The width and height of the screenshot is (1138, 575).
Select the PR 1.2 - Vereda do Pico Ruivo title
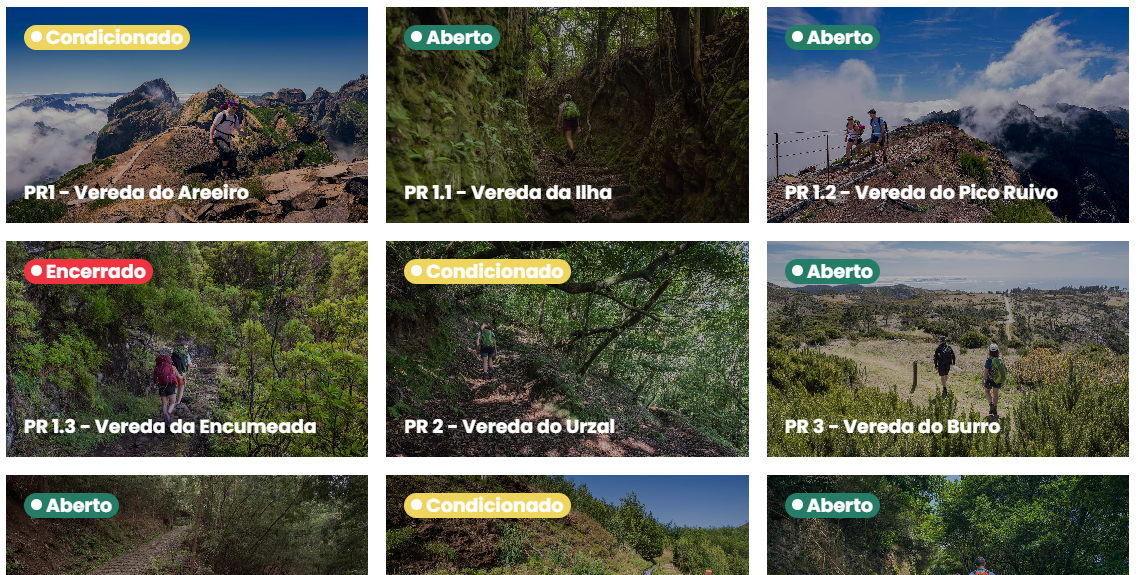click(921, 192)
